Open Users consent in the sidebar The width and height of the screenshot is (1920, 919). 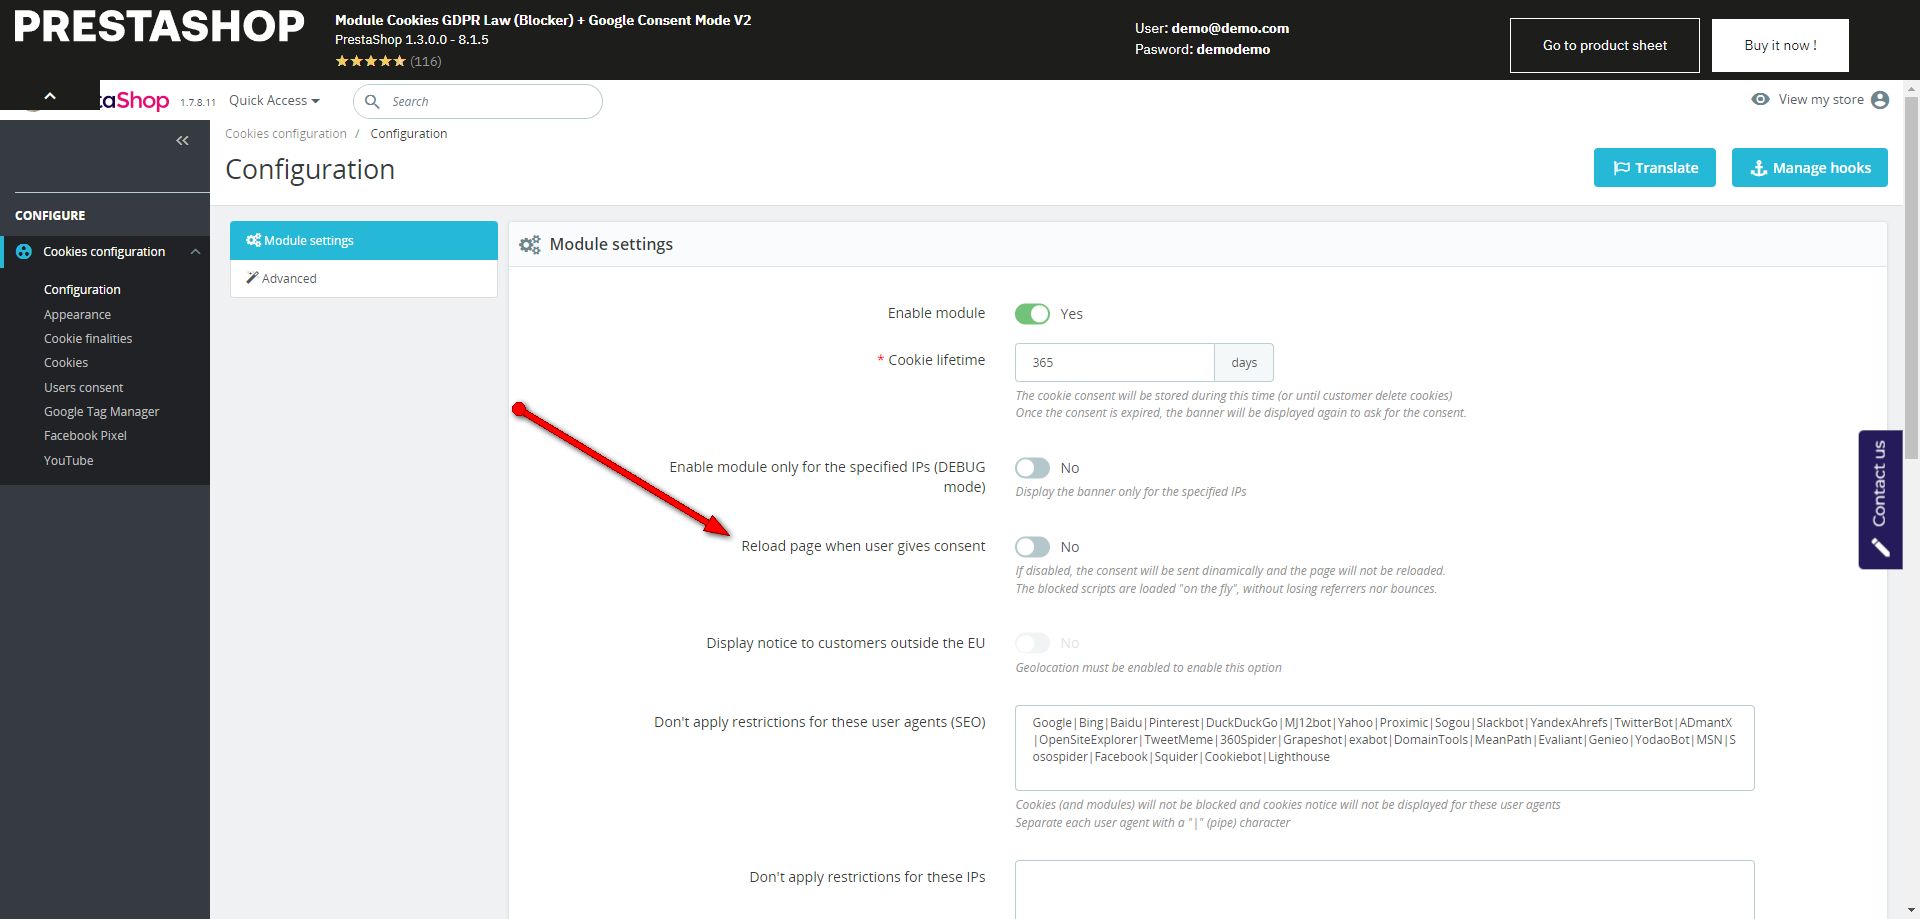[83, 388]
